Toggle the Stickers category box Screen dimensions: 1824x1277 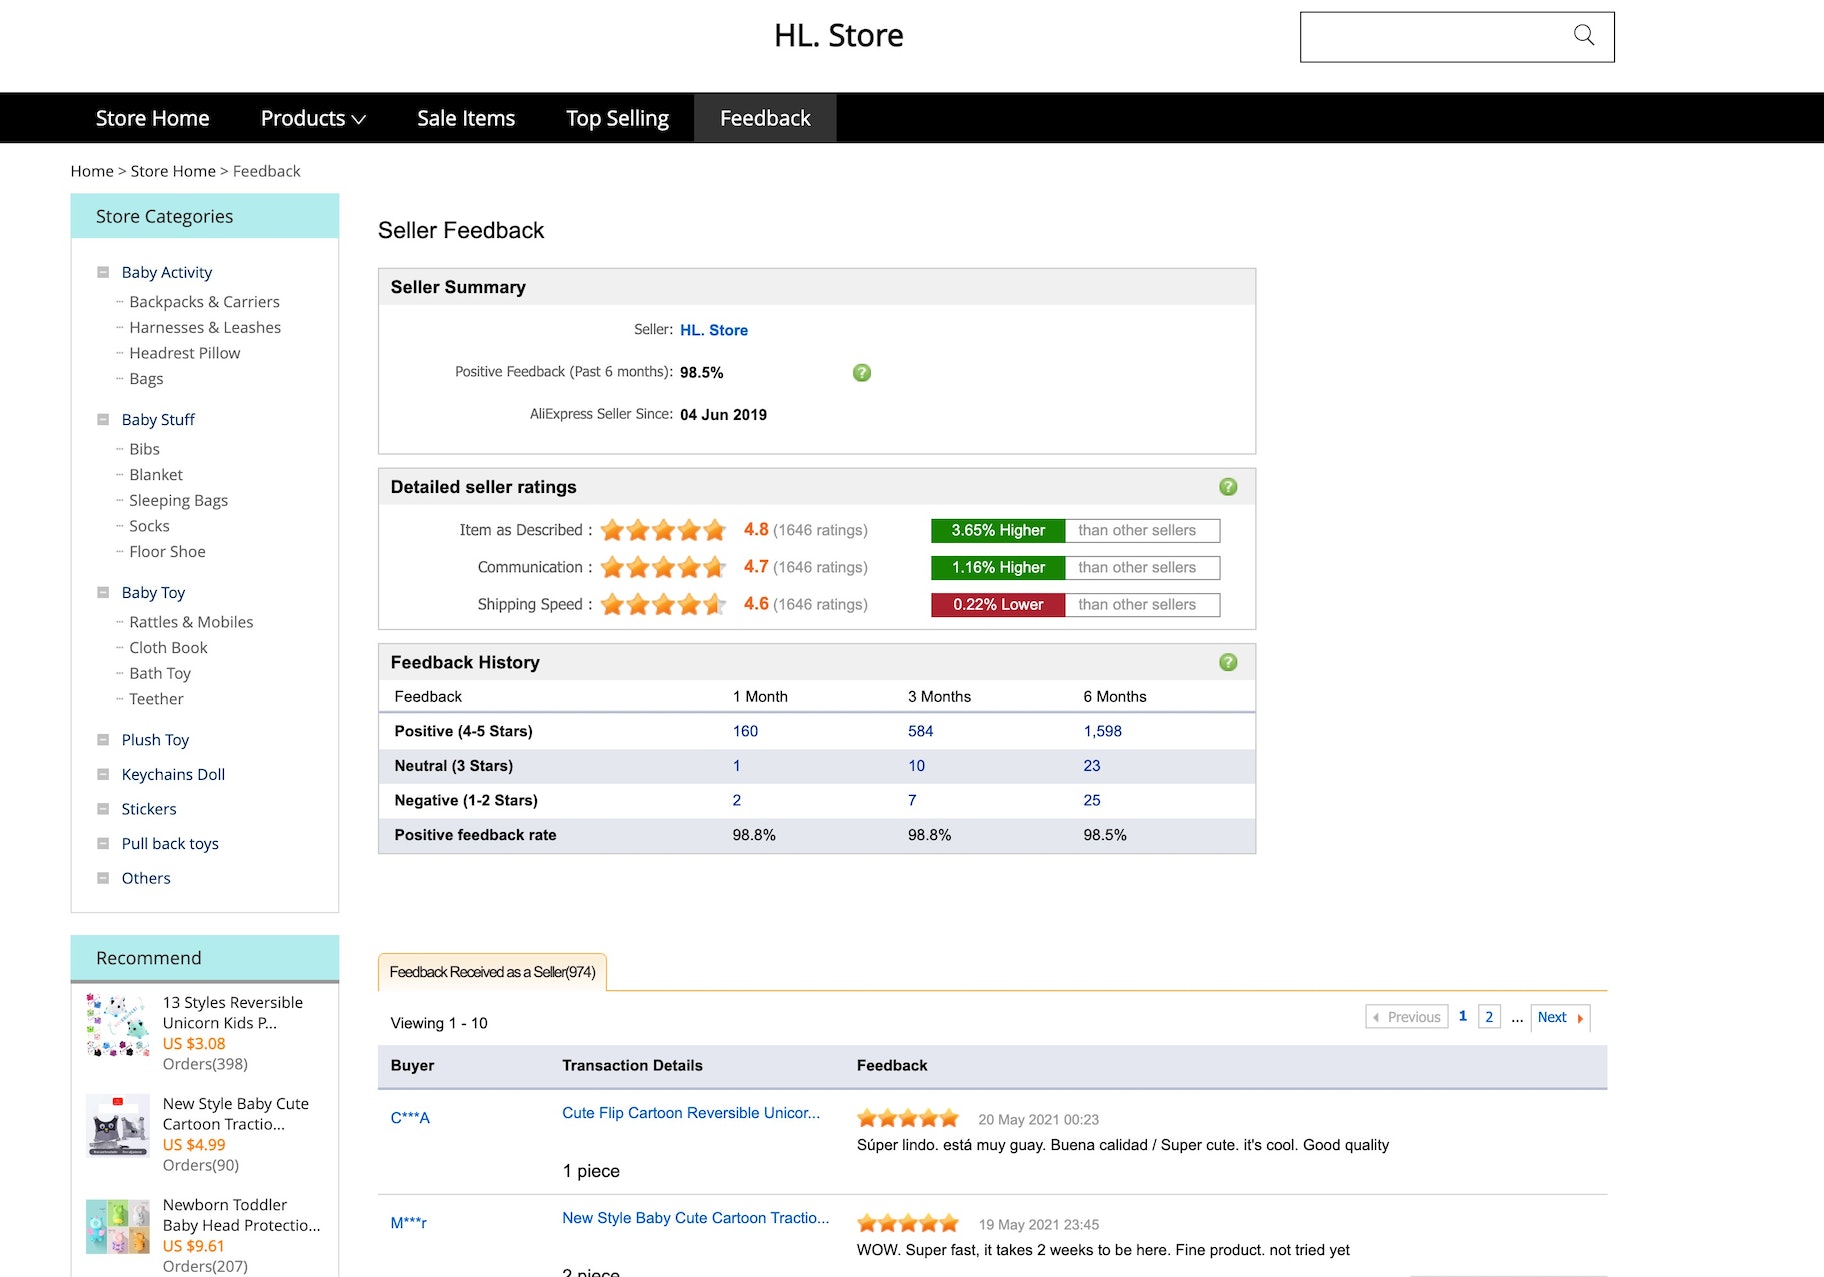103,809
